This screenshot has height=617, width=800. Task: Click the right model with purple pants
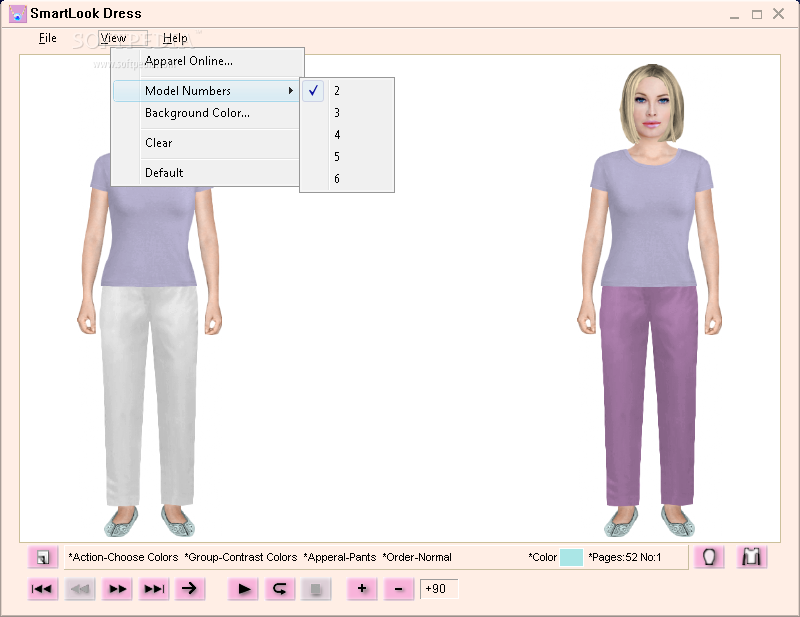(x=649, y=300)
